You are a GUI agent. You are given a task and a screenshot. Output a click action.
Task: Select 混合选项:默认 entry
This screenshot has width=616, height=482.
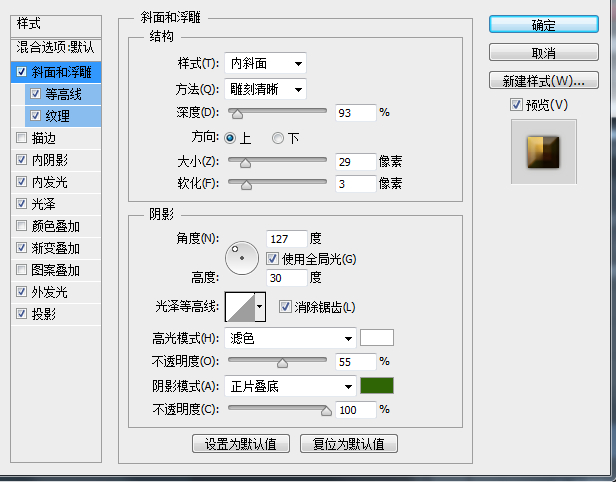pos(56,48)
